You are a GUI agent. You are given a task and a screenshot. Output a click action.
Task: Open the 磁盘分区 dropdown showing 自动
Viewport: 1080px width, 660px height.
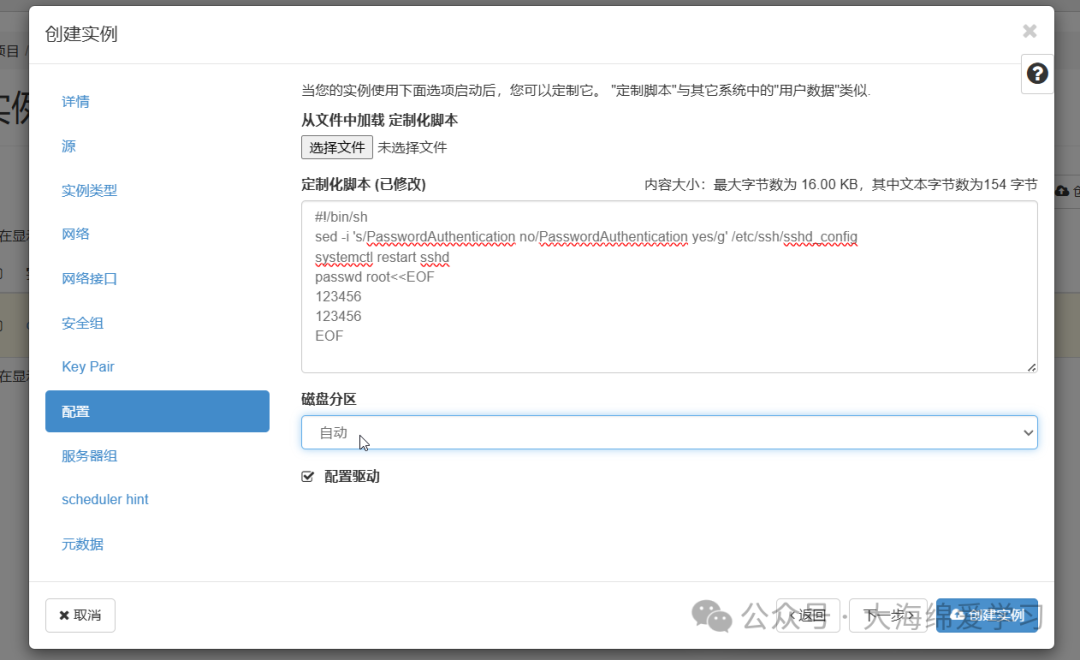(670, 432)
